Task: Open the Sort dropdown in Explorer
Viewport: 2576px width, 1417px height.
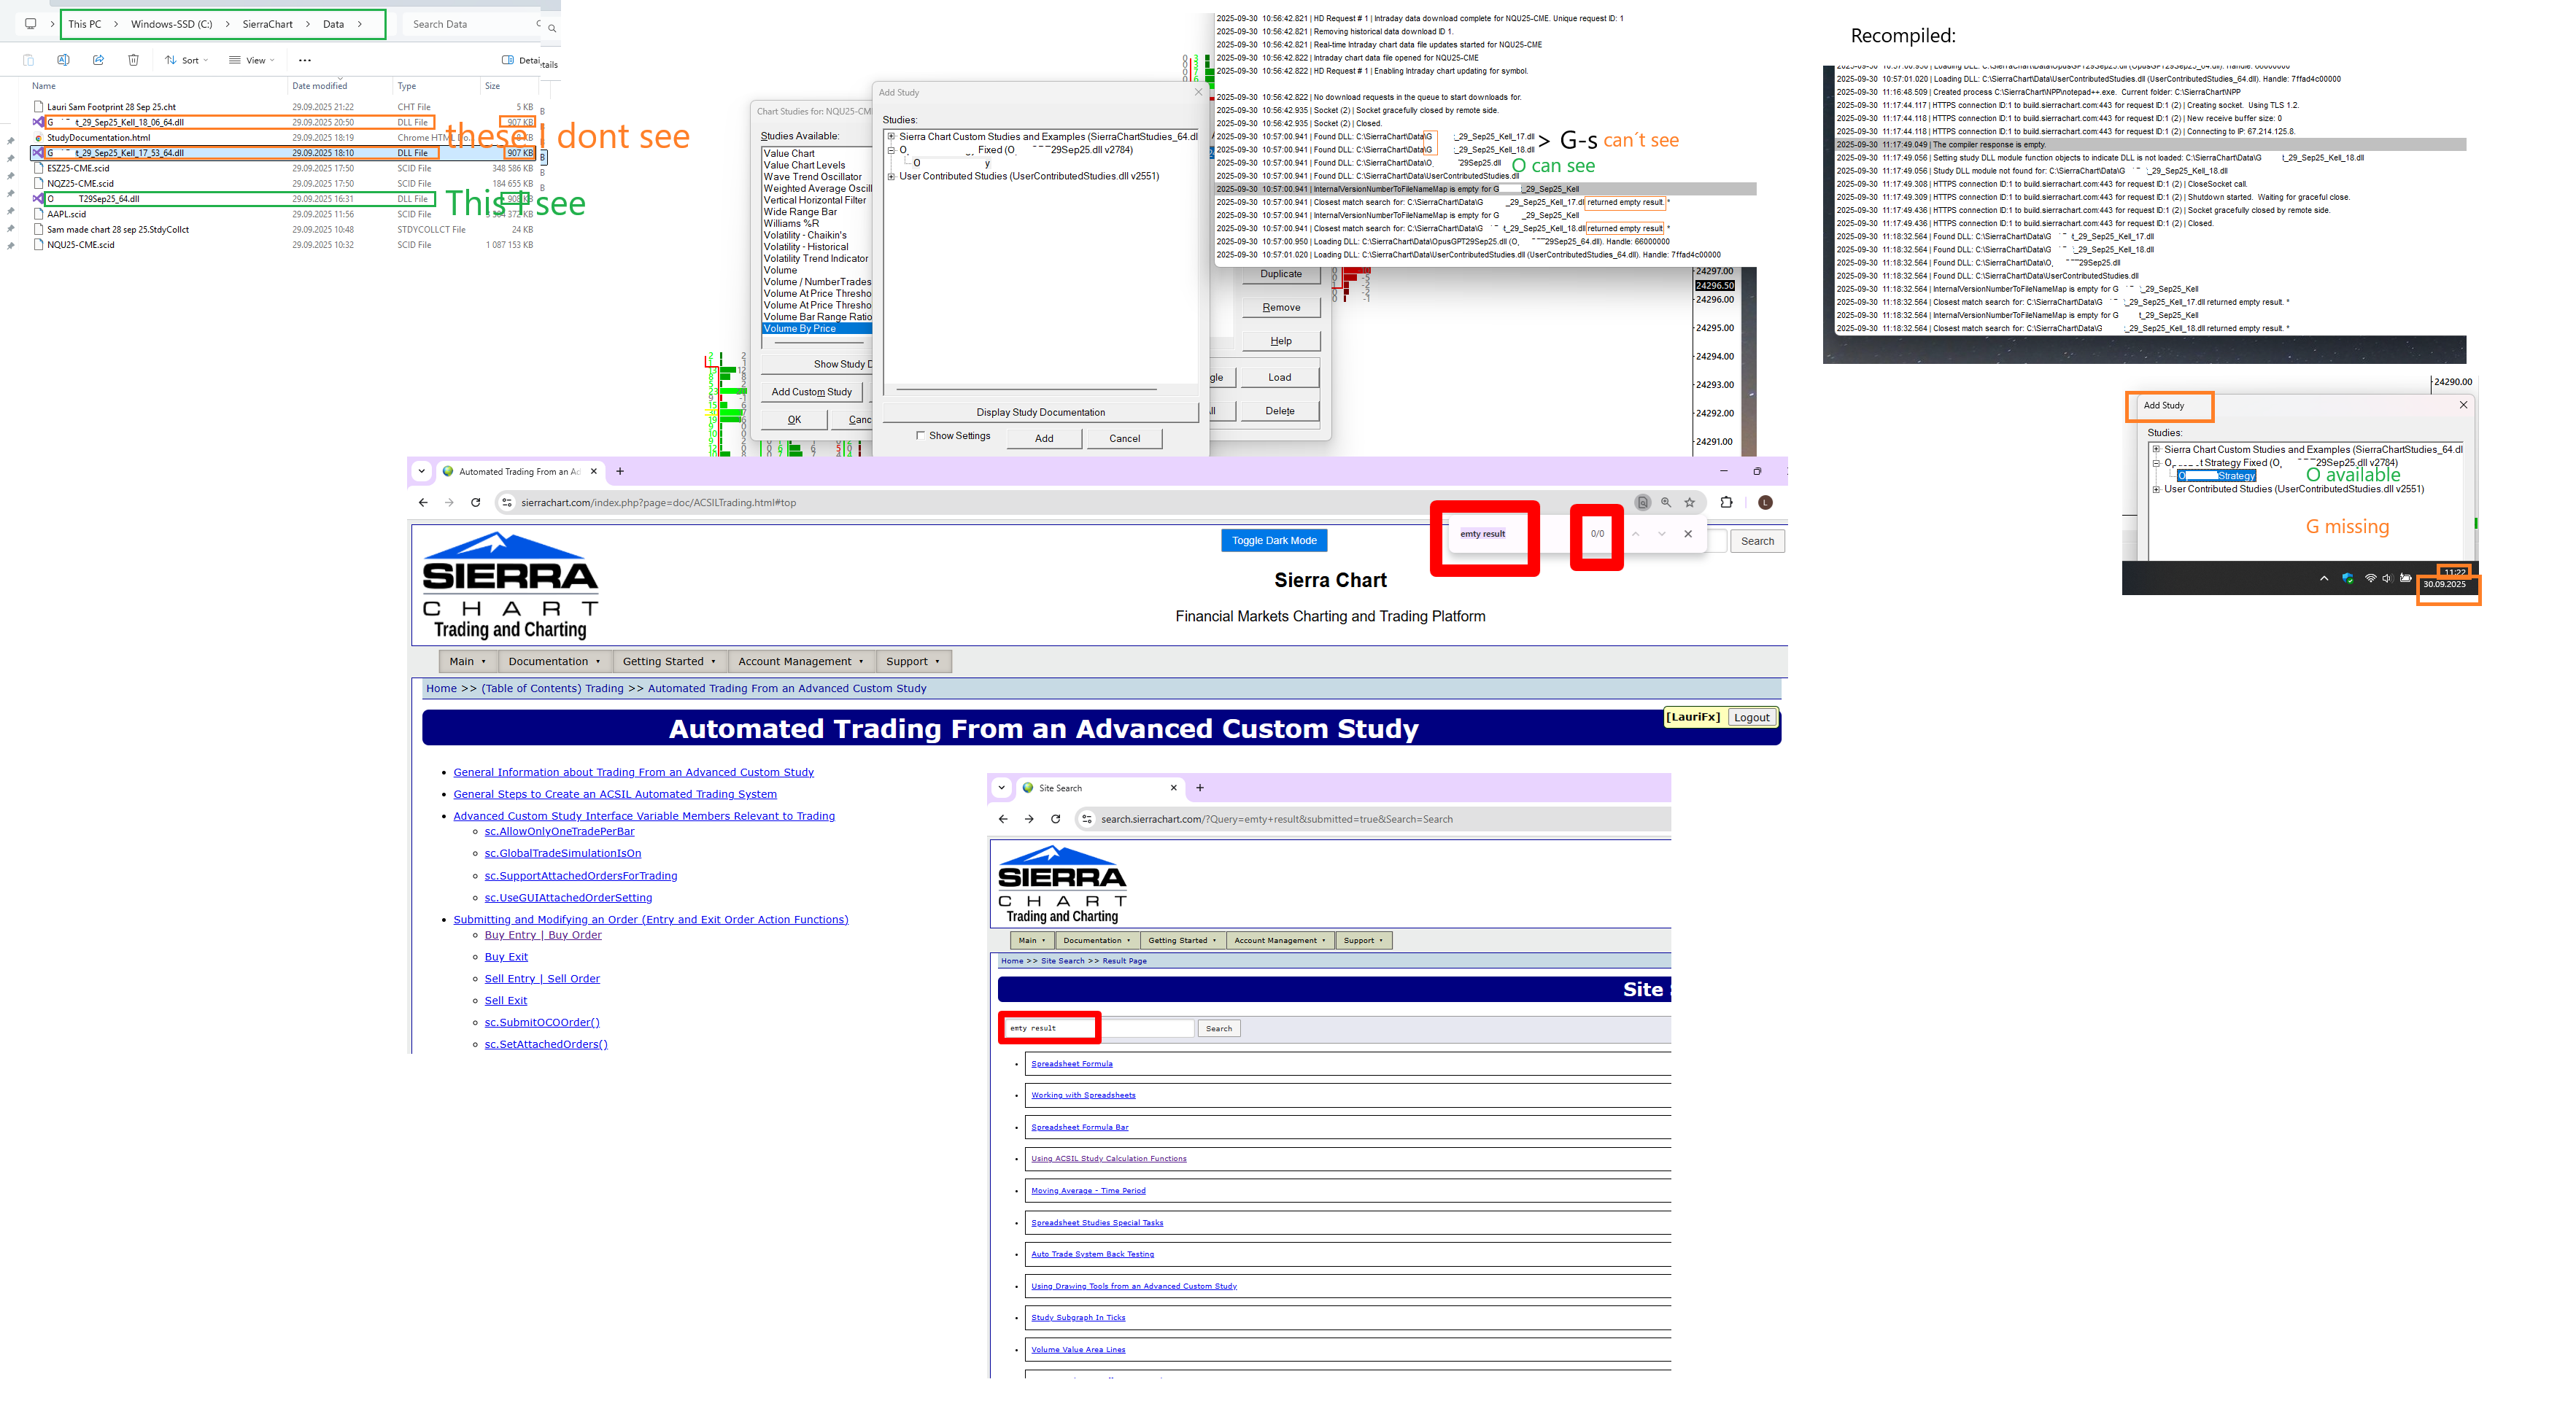Action: (x=187, y=60)
